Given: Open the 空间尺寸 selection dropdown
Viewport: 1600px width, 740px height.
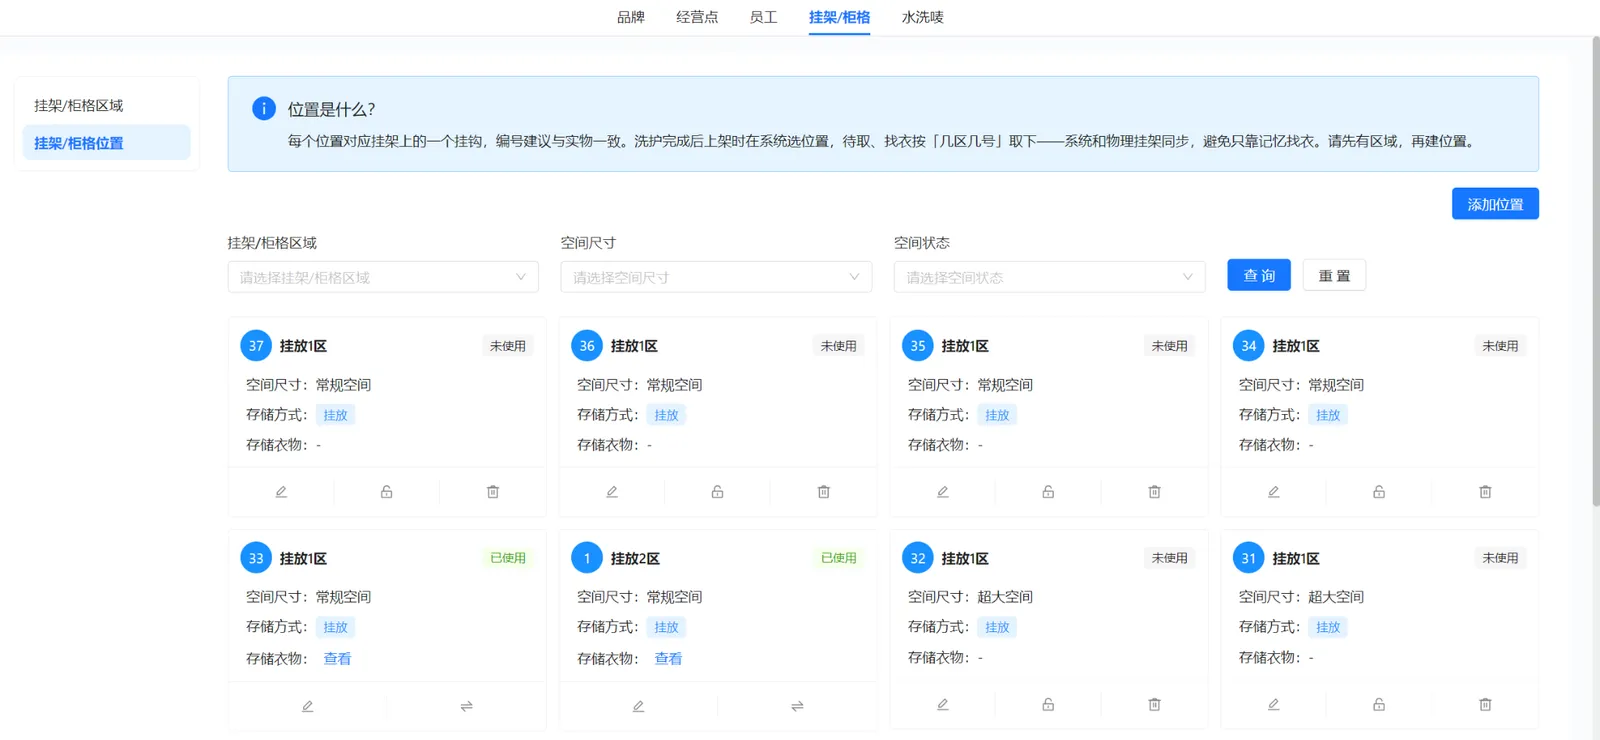Looking at the screenshot, I should click(716, 277).
